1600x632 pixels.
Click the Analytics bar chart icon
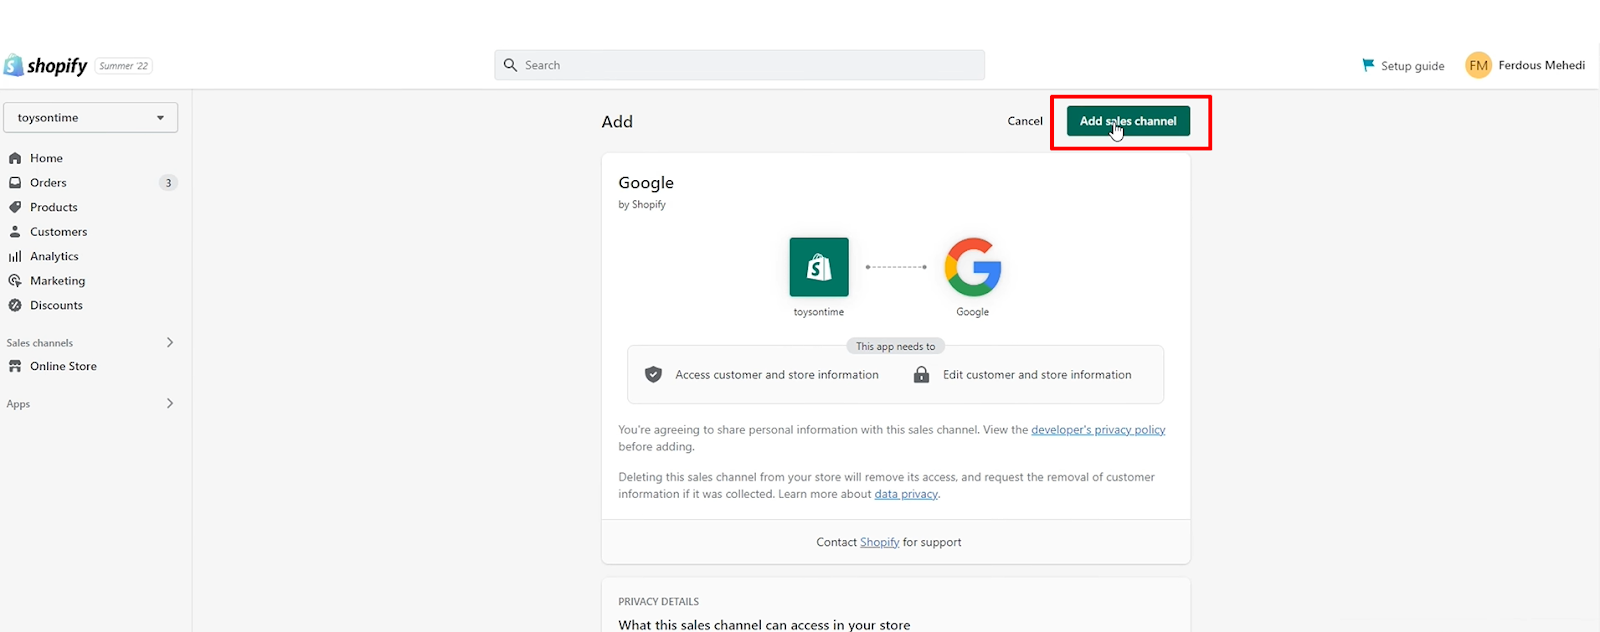click(x=15, y=256)
